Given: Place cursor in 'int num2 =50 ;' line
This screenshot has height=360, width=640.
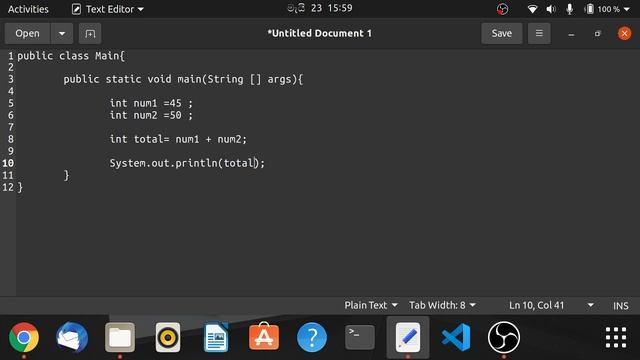Looking at the screenshot, I should coord(151,115).
